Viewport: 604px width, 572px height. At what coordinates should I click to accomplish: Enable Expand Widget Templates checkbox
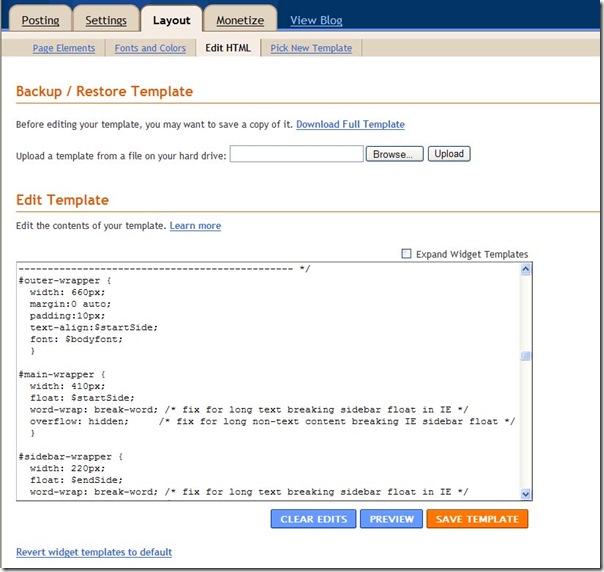click(406, 253)
